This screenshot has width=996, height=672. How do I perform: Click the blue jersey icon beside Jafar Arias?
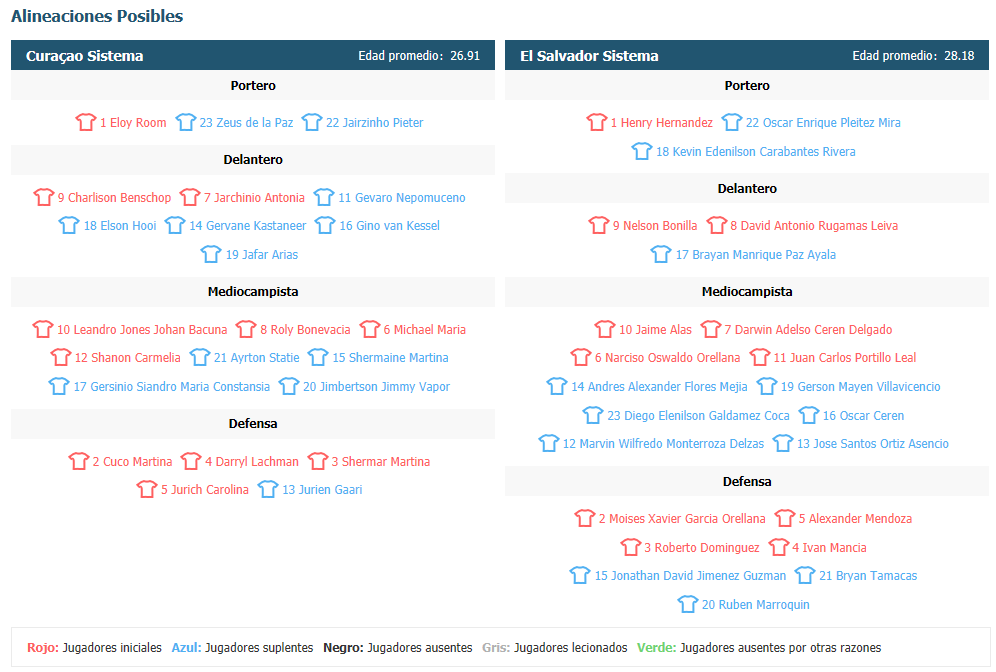212,254
